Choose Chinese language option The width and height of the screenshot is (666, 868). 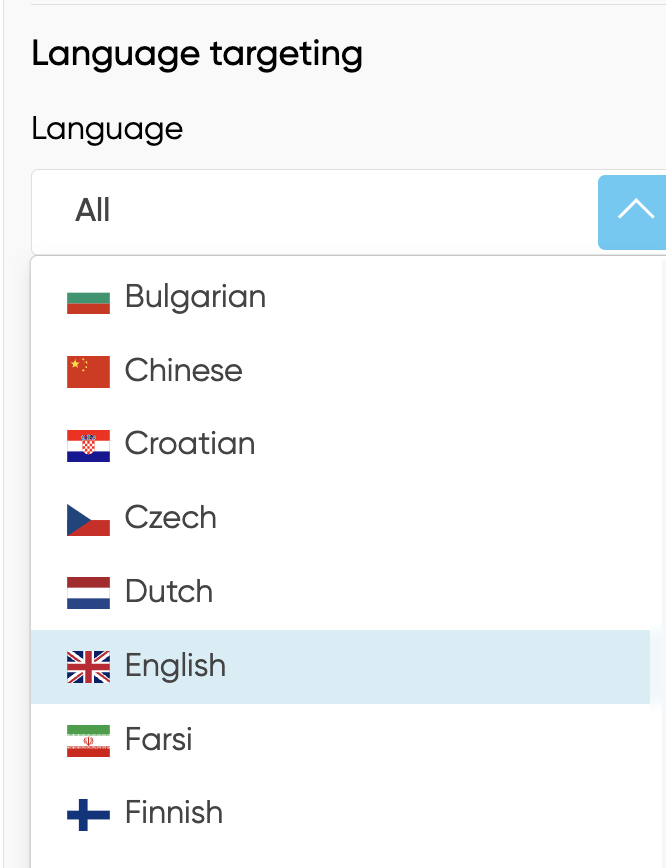coord(183,371)
